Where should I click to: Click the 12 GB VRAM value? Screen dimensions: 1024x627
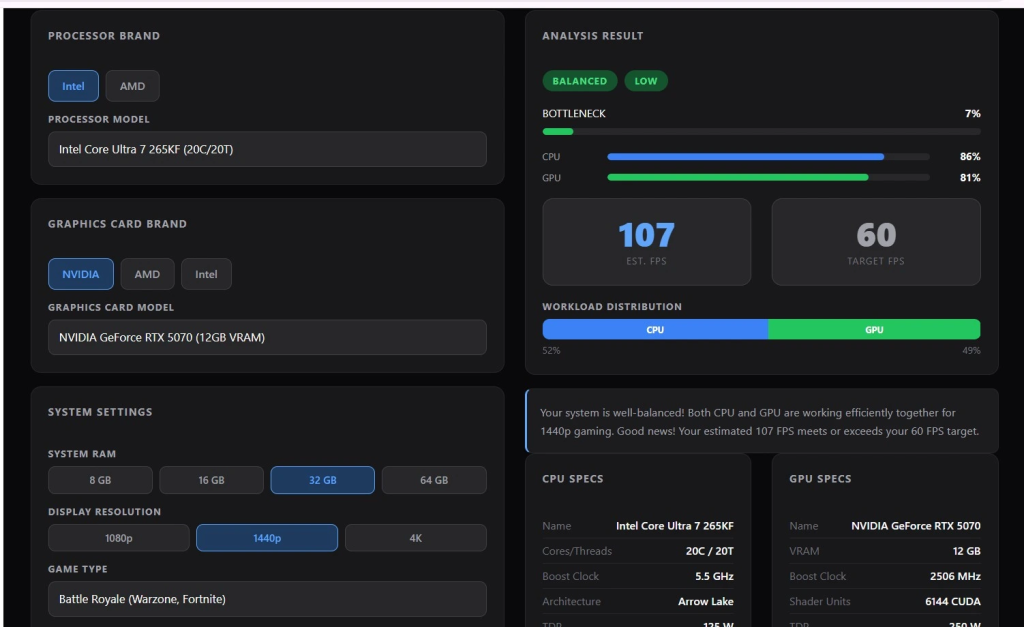(x=967, y=551)
